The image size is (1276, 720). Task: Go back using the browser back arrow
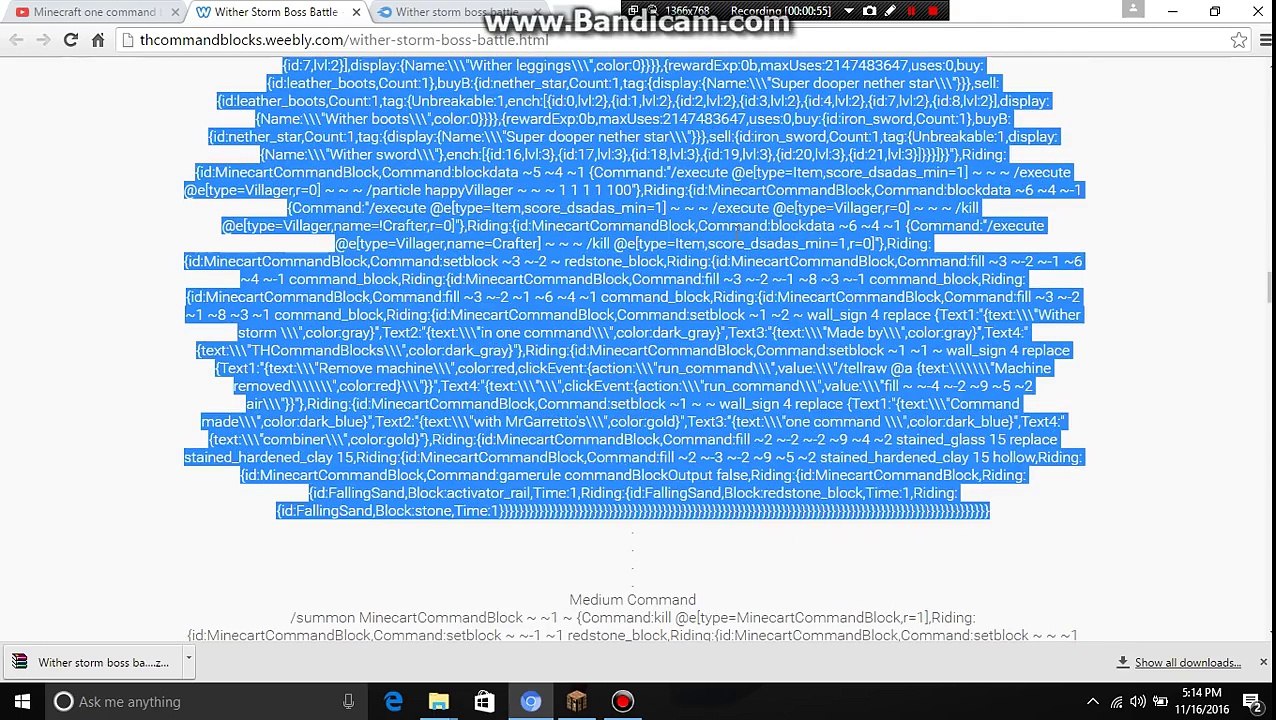[16, 40]
